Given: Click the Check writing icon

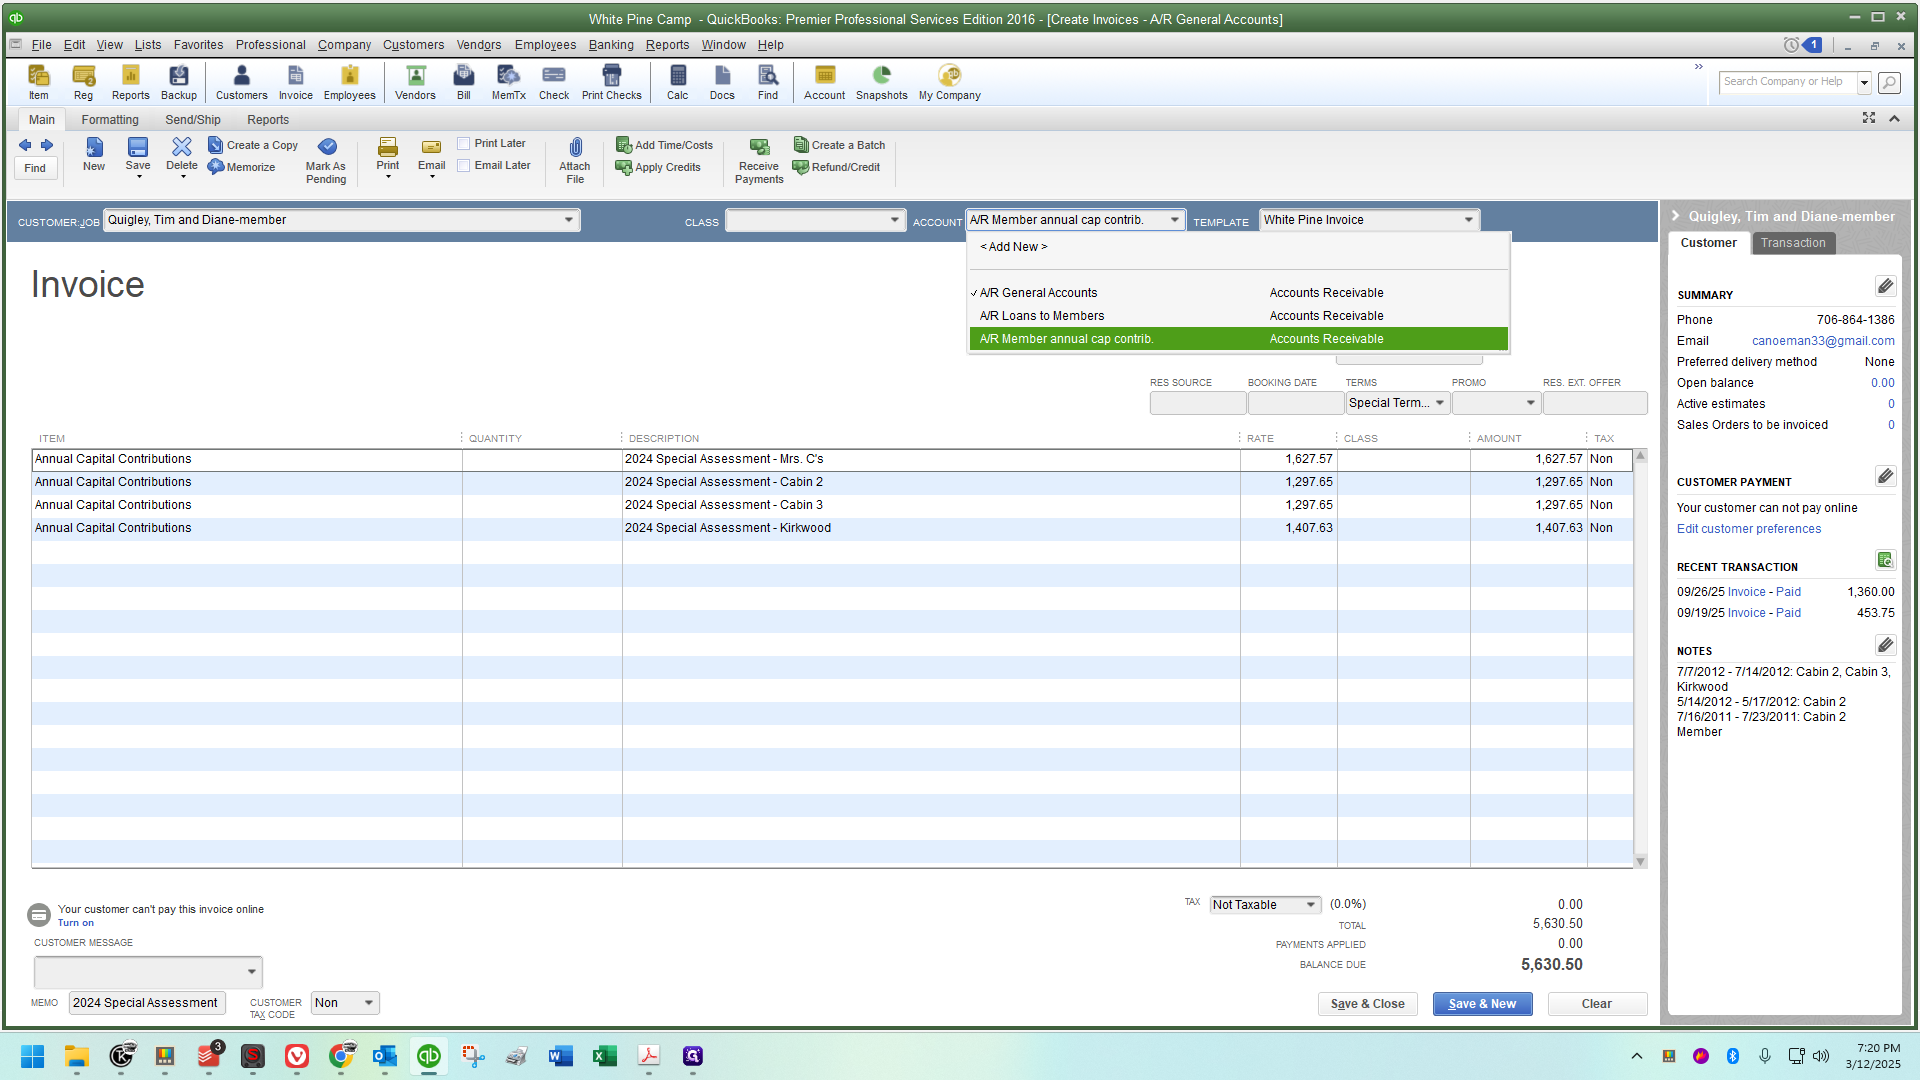Looking at the screenshot, I should pyautogui.click(x=553, y=82).
